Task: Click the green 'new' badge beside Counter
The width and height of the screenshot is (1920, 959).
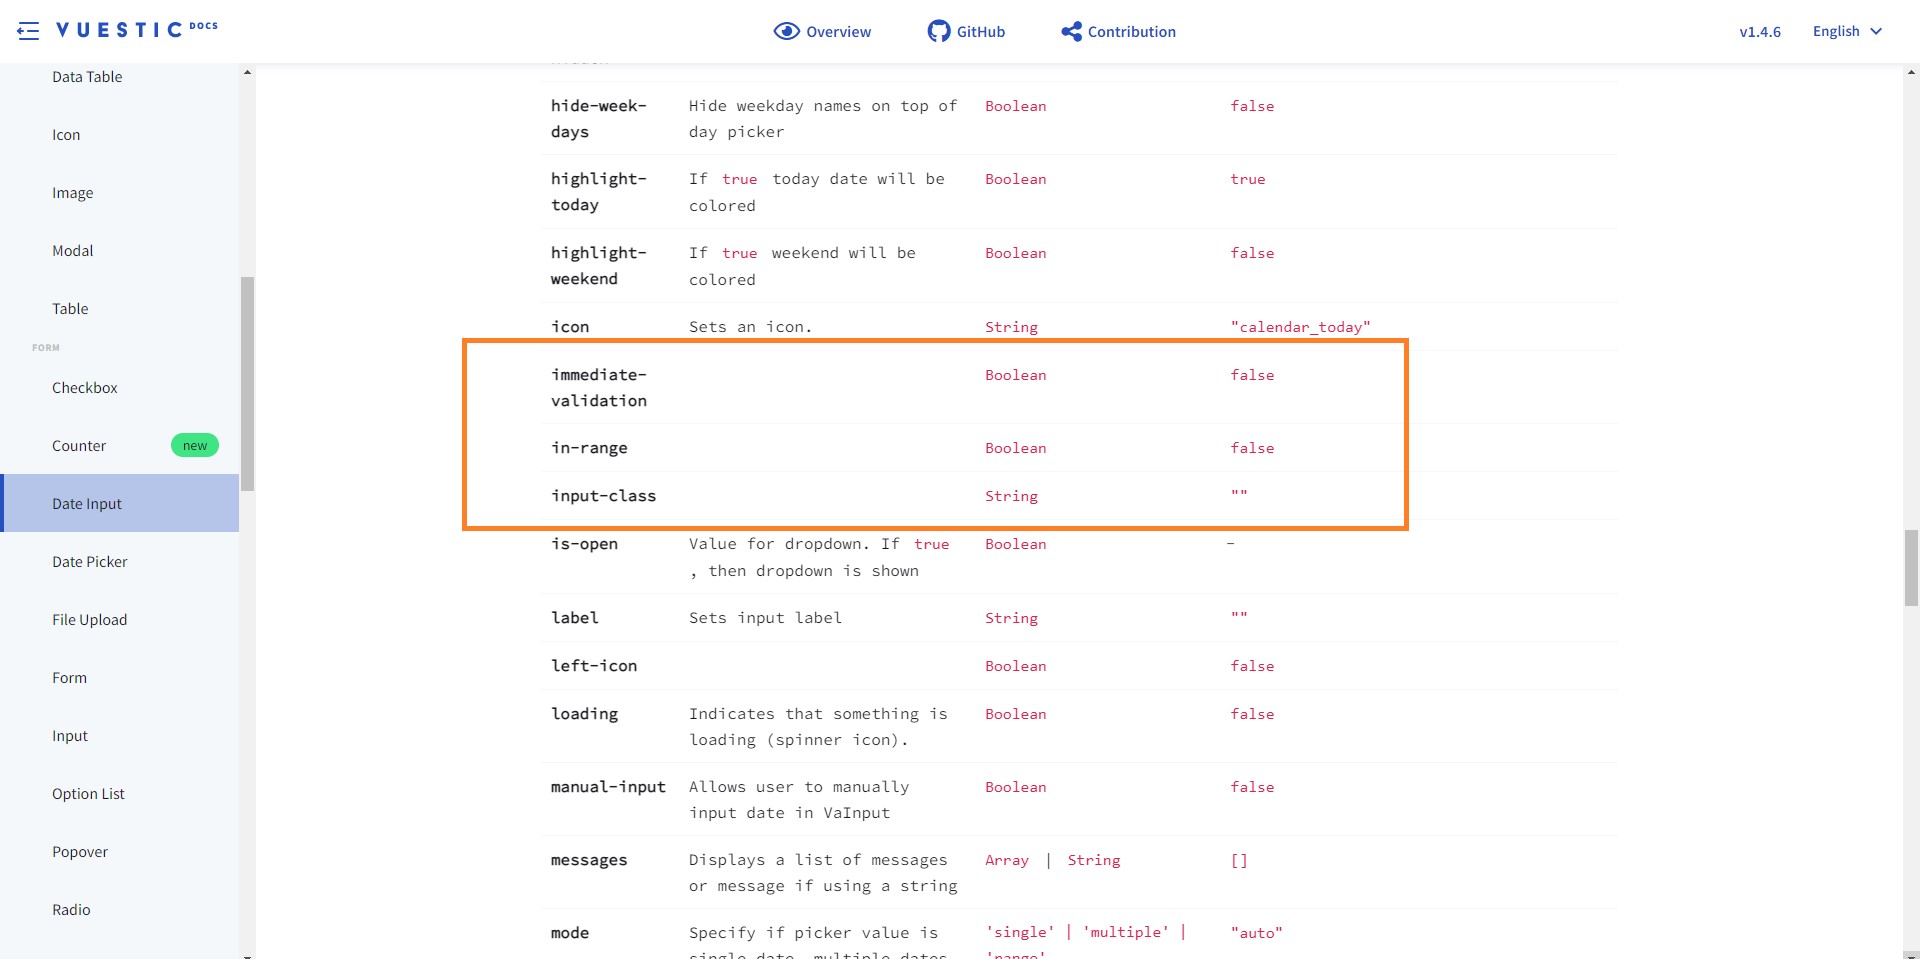Action: click(194, 445)
